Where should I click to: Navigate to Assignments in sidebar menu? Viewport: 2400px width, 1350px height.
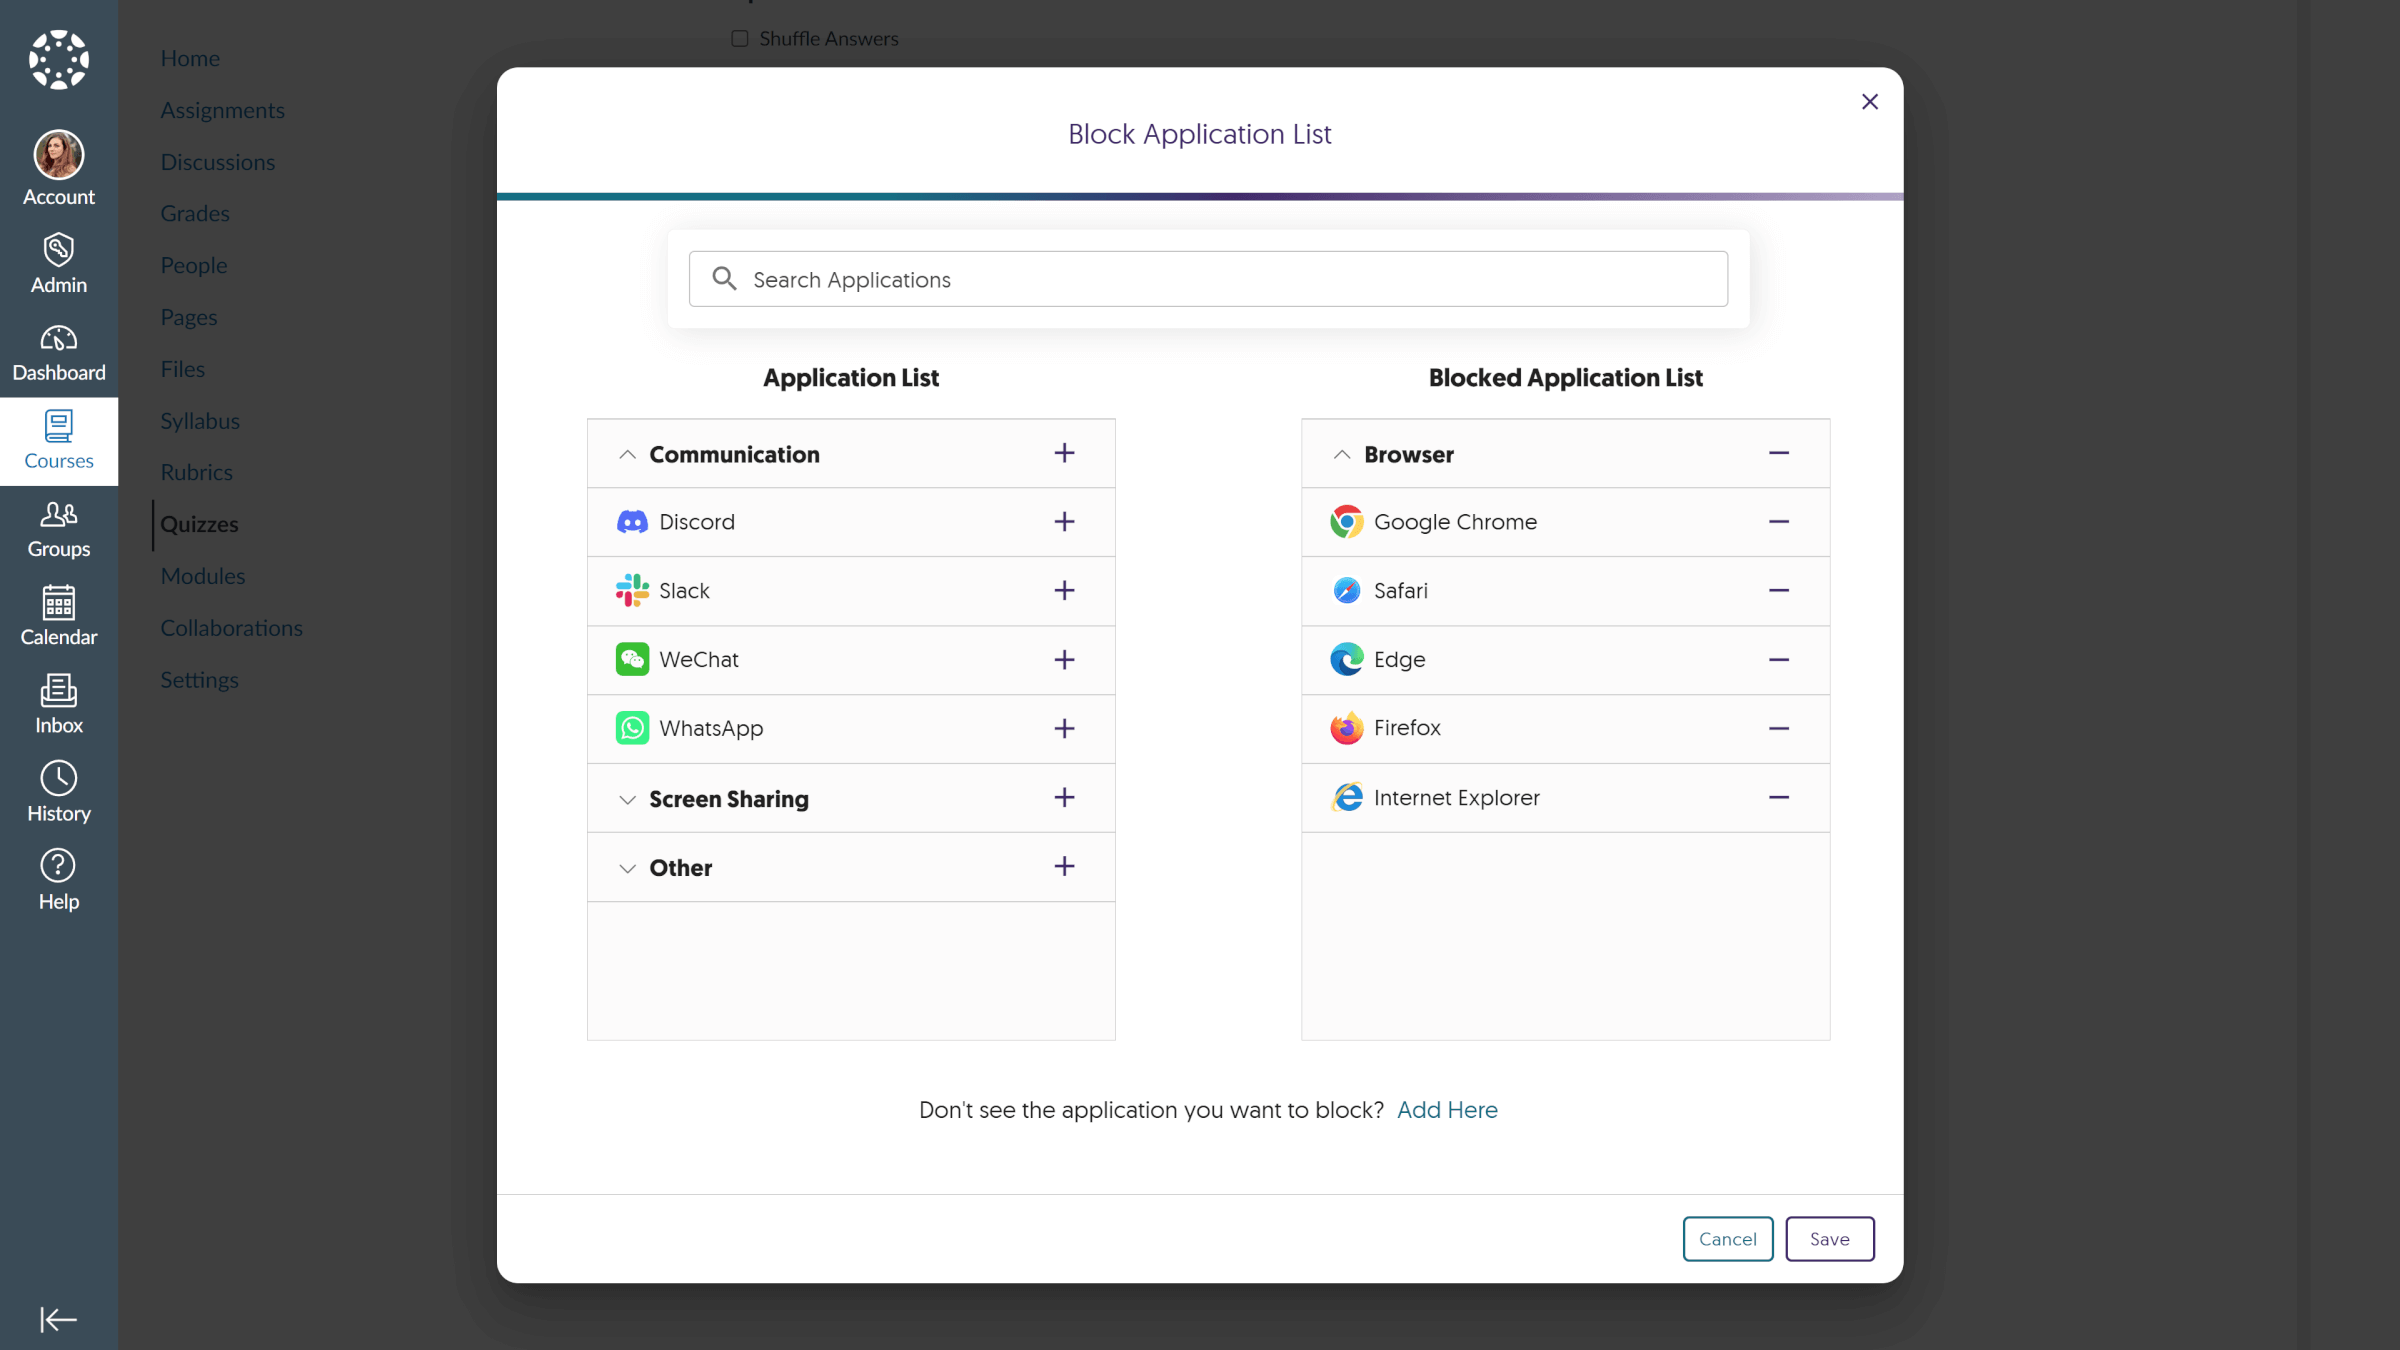click(221, 109)
